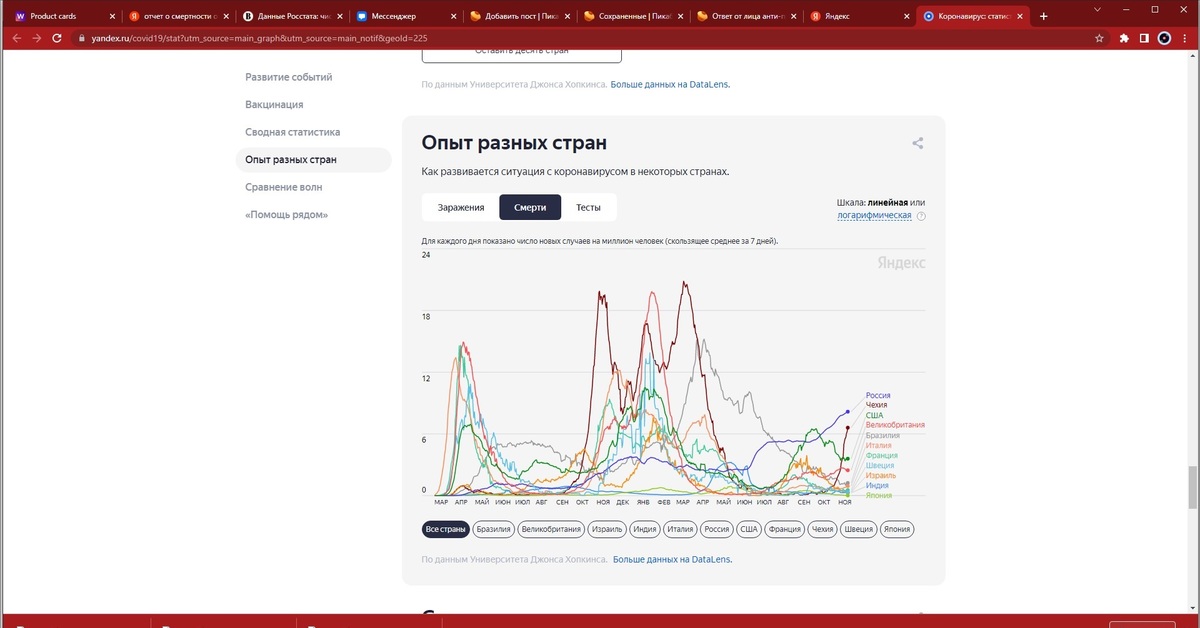The image size is (1200, 628).
Task: Switch to the Добавить пост tab
Action: [518, 16]
